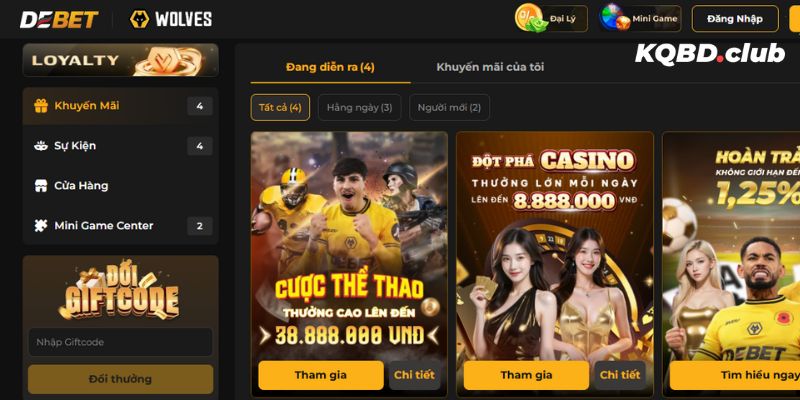Click the DEBET logo
Viewport: 800px width, 400px height.
(59, 19)
